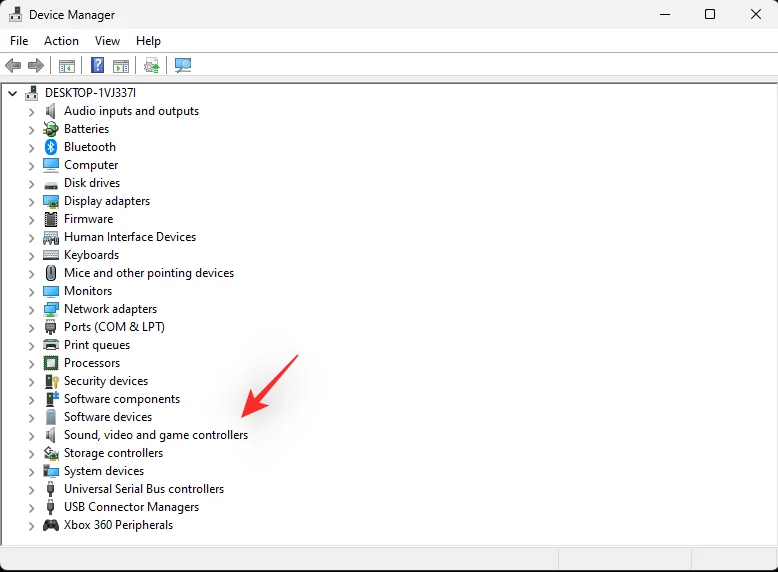This screenshot has height=572, width=778.
Task: Click the Processors icon
Action: click(x=51, y=363)
